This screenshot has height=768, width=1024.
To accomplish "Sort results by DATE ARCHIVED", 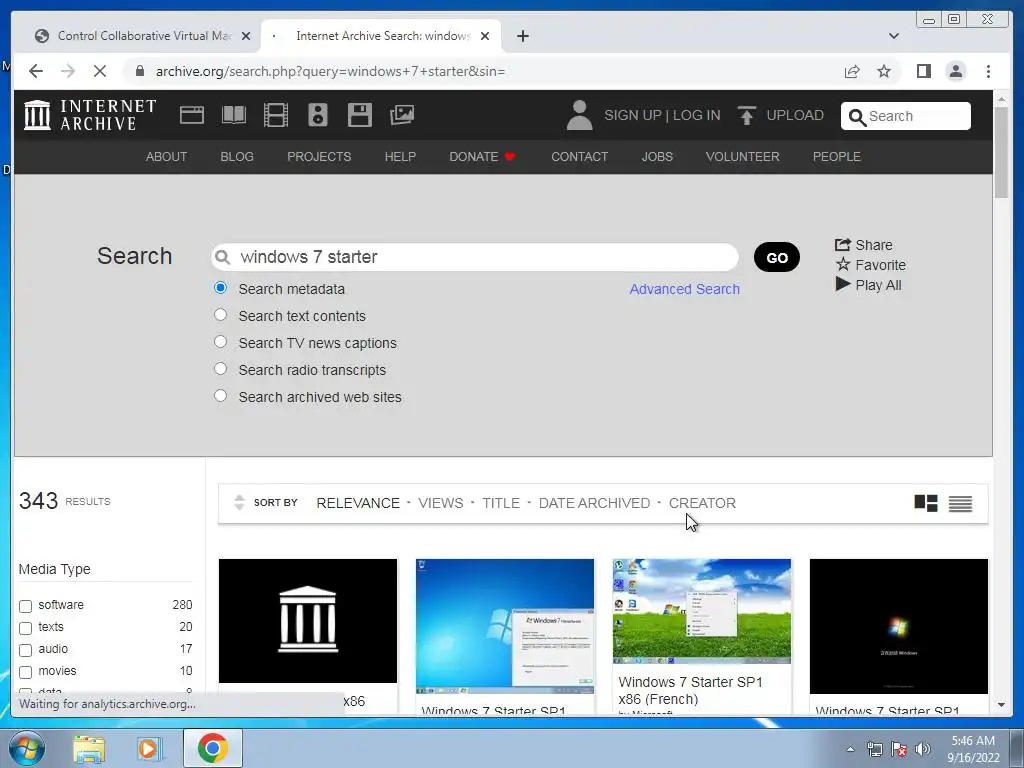I will tap(594, 503).
